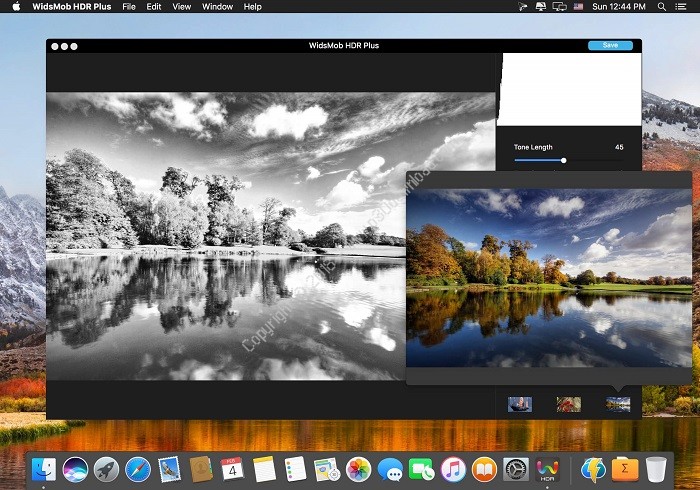The image size is (700, 490).
Task: Open Spotlight search in menu bar
Action: (x=663, y=6)
